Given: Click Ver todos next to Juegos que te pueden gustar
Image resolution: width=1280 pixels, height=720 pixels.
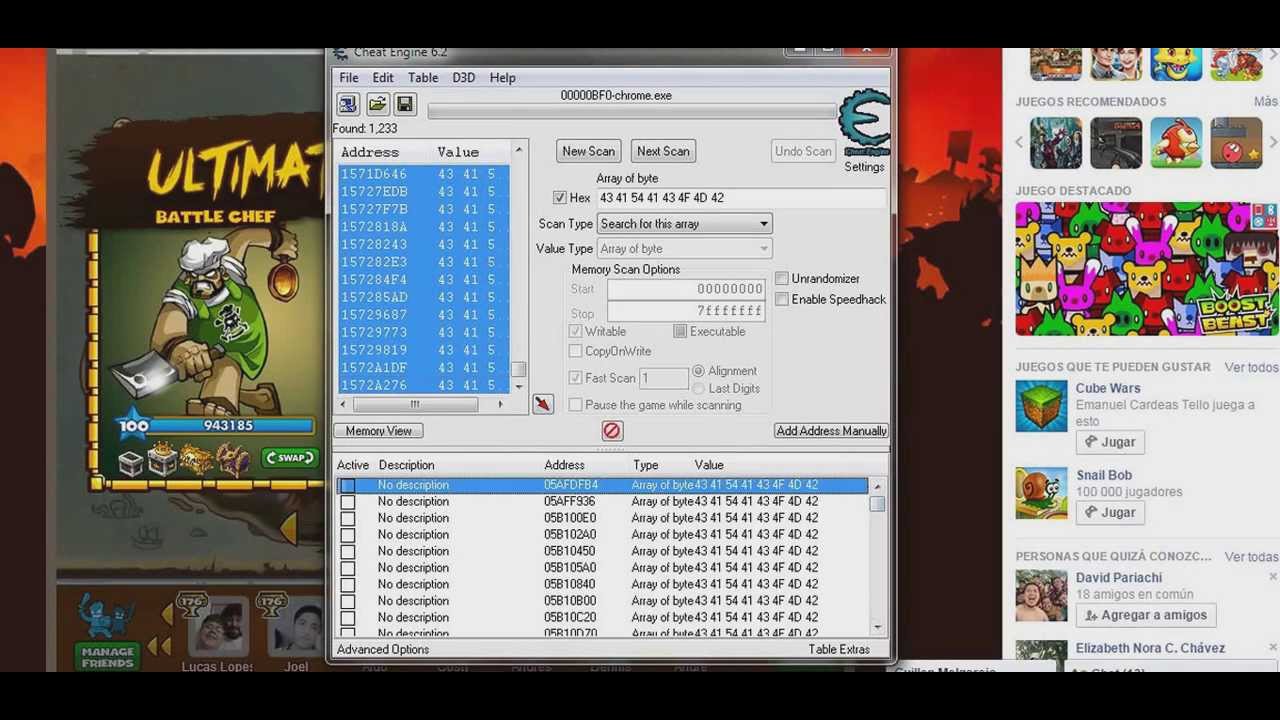Looking at the screenshot, I should pos(1251,367).
